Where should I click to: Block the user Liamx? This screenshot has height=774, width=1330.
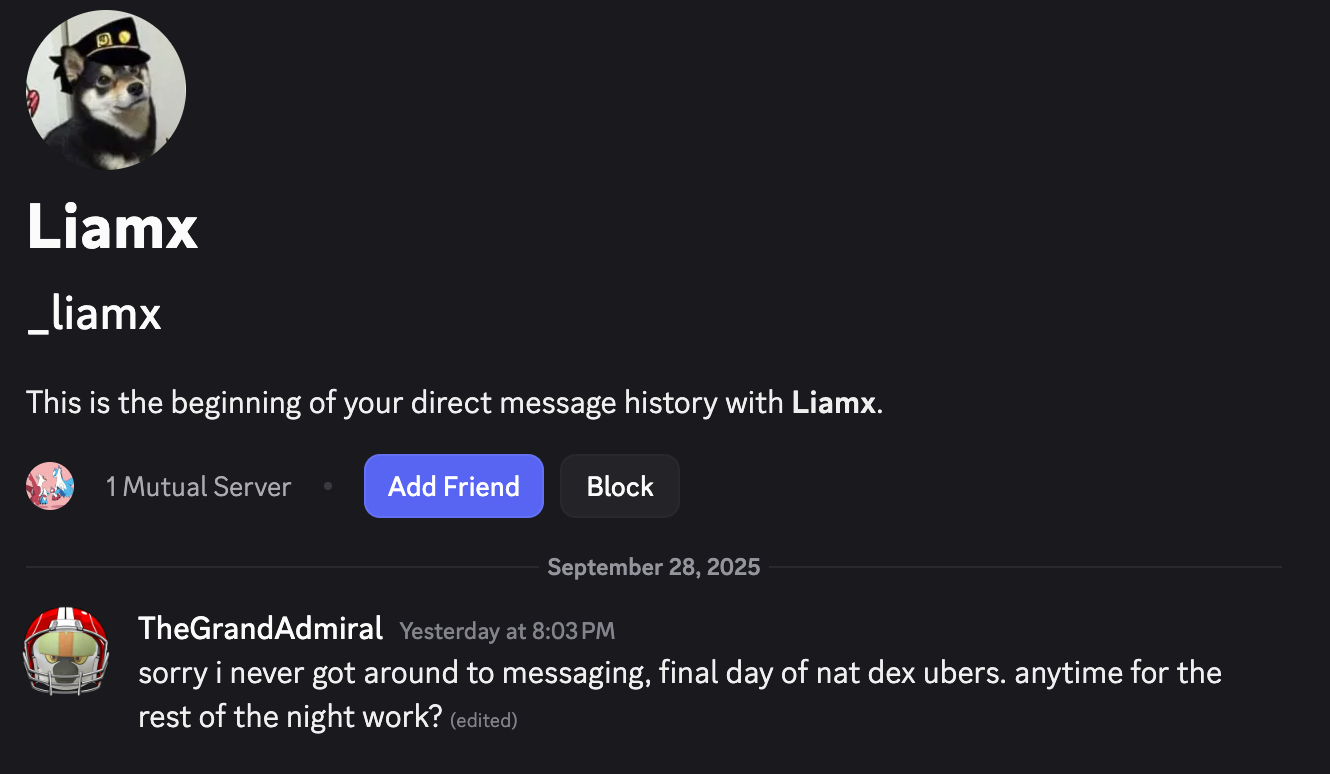point(619,486)
